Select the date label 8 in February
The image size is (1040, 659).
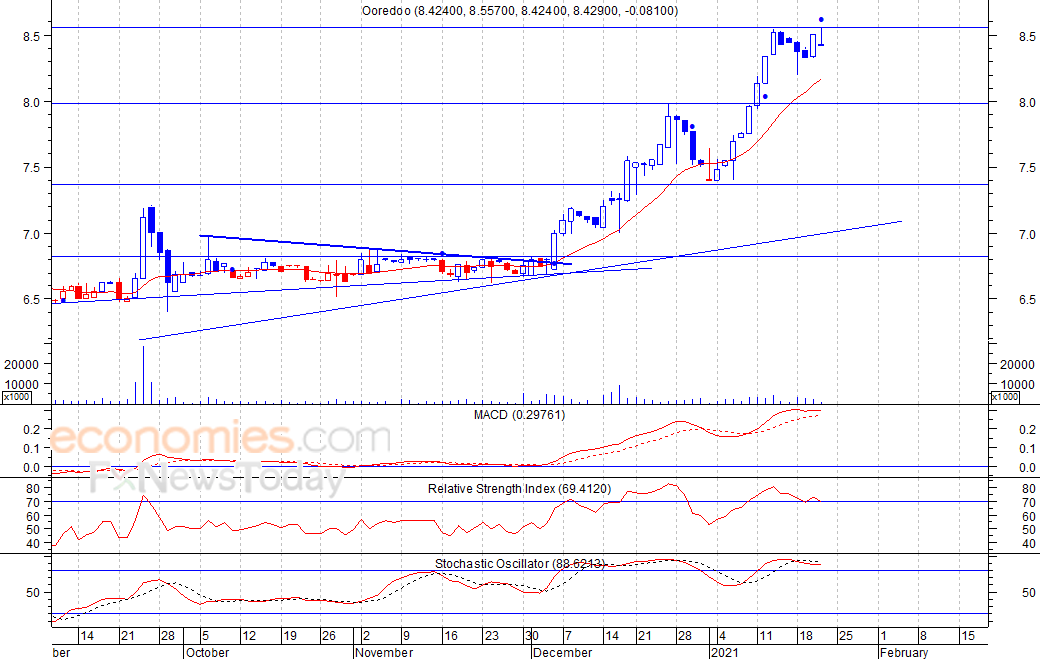tap(923, 636)
